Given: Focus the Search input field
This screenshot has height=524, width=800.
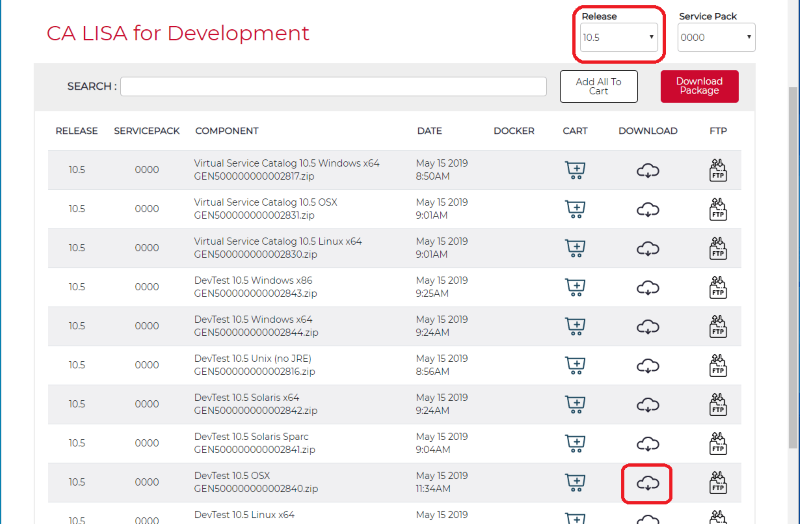Looking at the screenshot, I should 333,87.
